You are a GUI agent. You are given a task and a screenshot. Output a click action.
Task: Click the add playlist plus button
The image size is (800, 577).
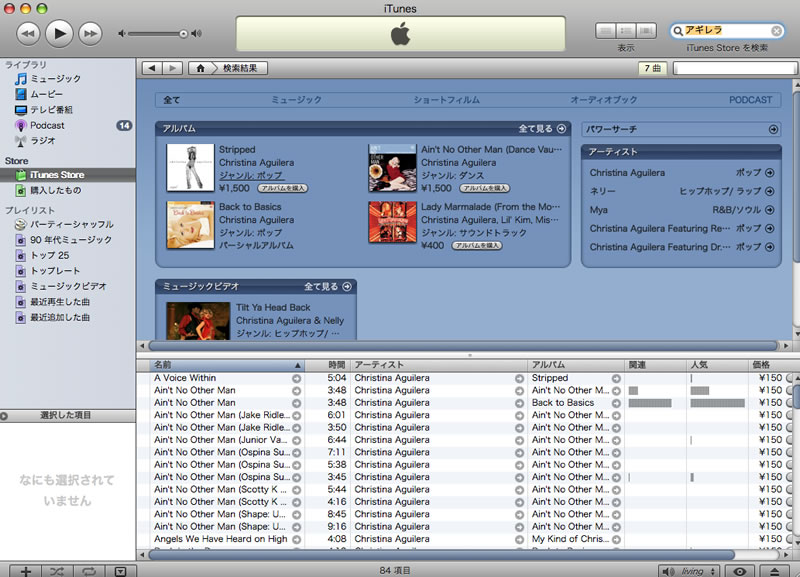pyautogui.click(x=26, y=570)
